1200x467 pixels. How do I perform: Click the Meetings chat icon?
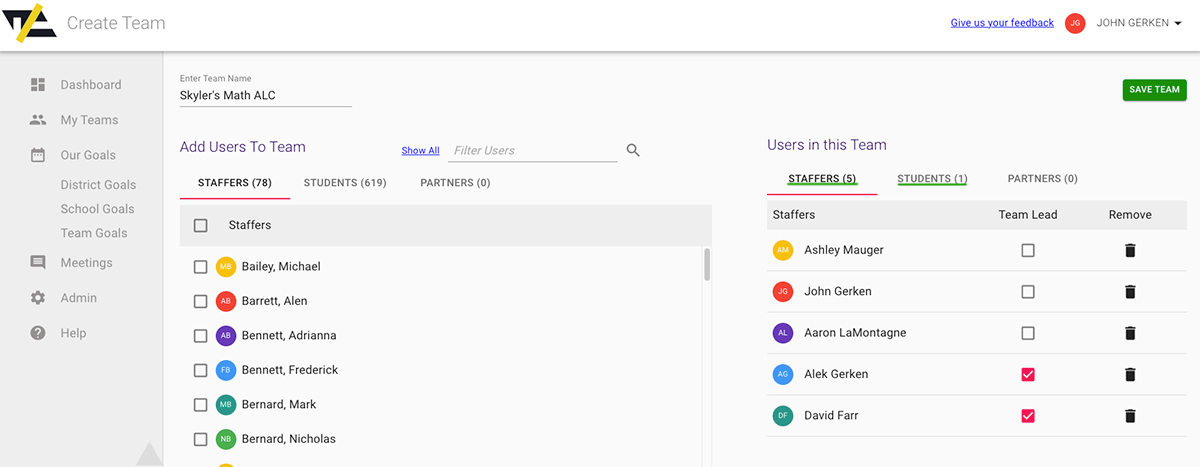click(38, 263)
